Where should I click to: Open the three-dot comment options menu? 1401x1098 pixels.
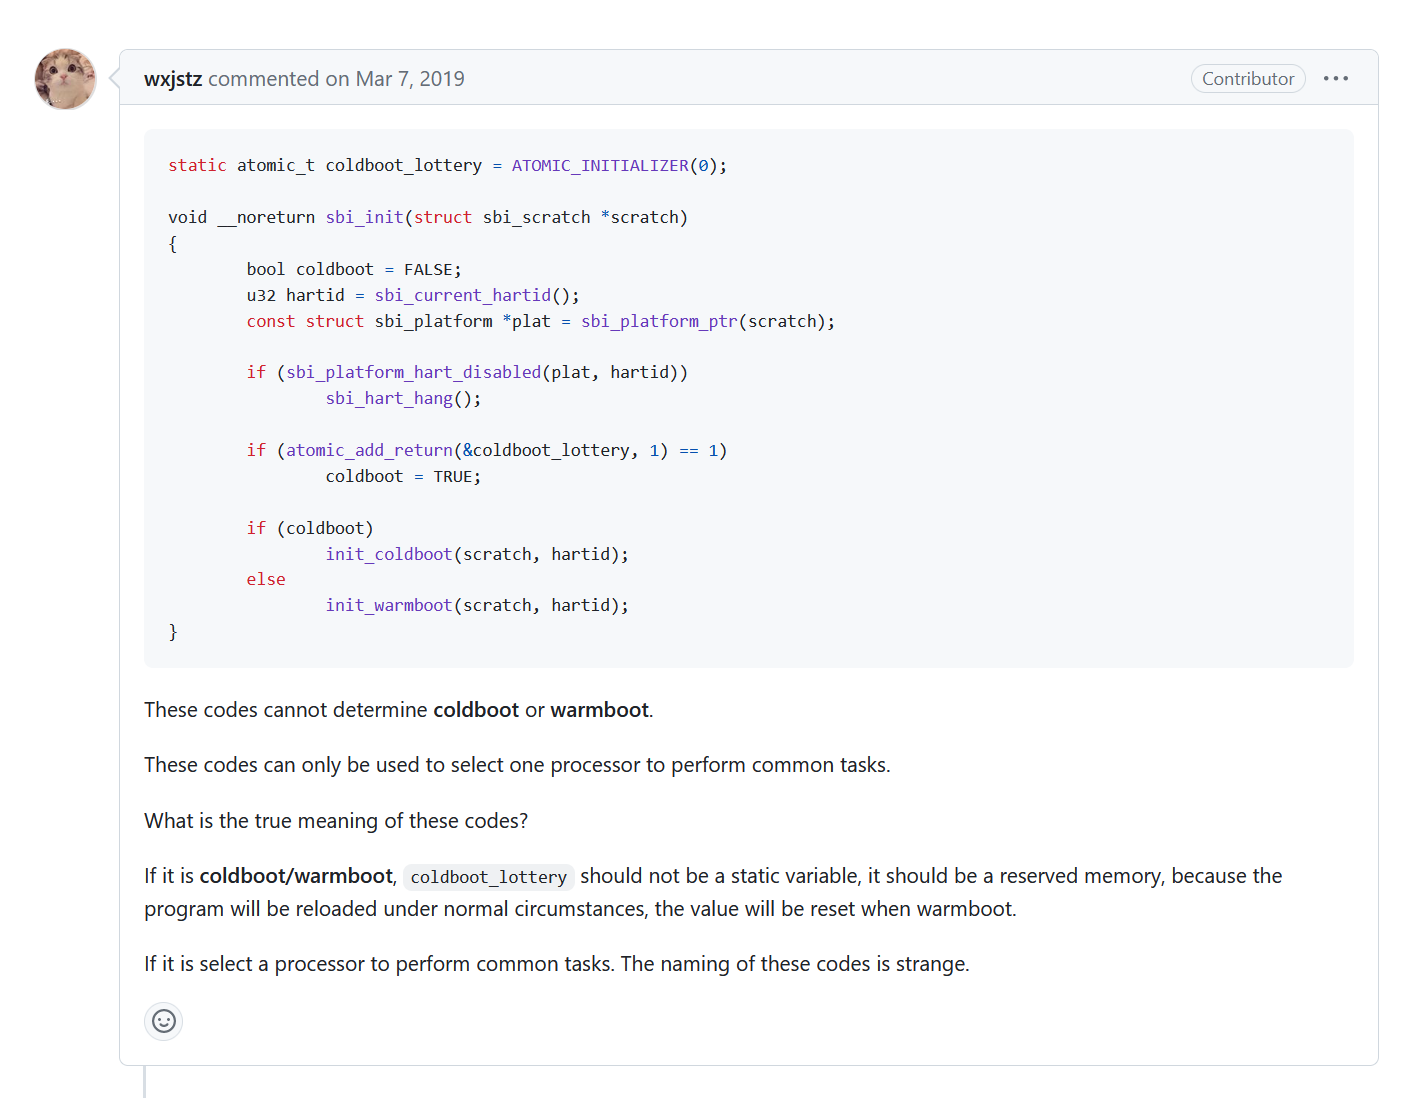[1336, 79]
